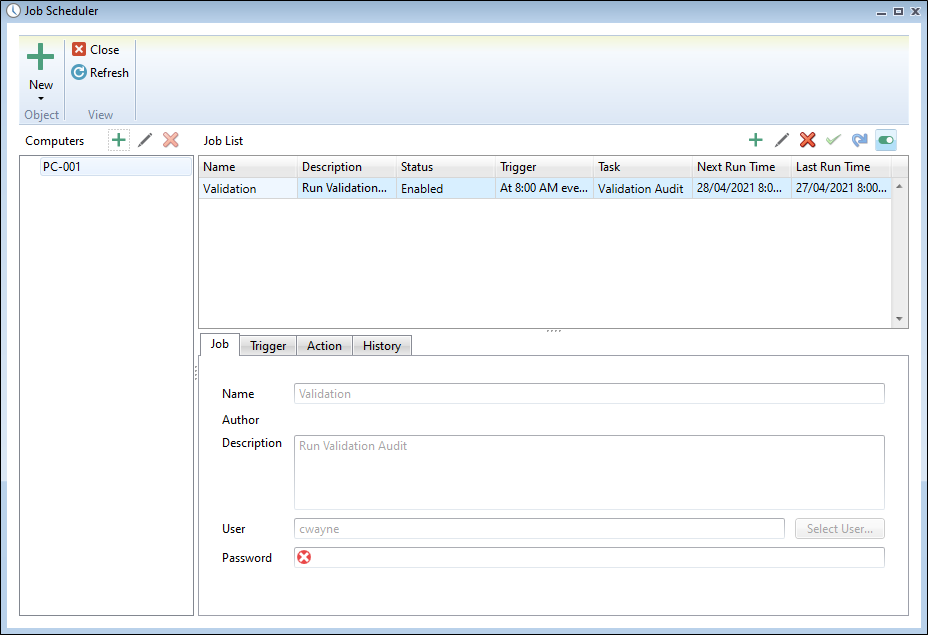Click the job list scrollbar down arrow
The width and height of the screenshot is (928, 635).
point(899,319)
